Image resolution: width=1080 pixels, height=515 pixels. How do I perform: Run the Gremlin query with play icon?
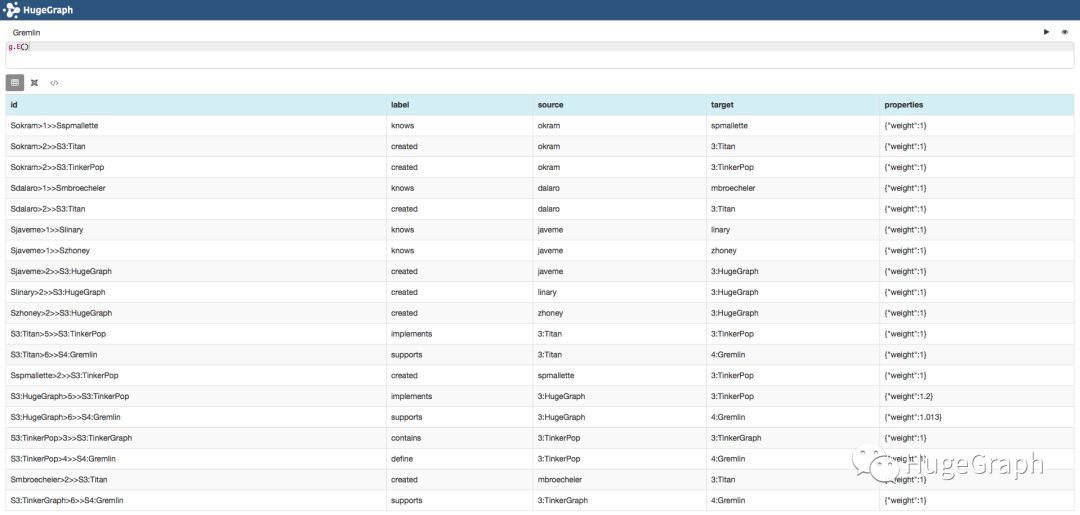pos(1046,32)
